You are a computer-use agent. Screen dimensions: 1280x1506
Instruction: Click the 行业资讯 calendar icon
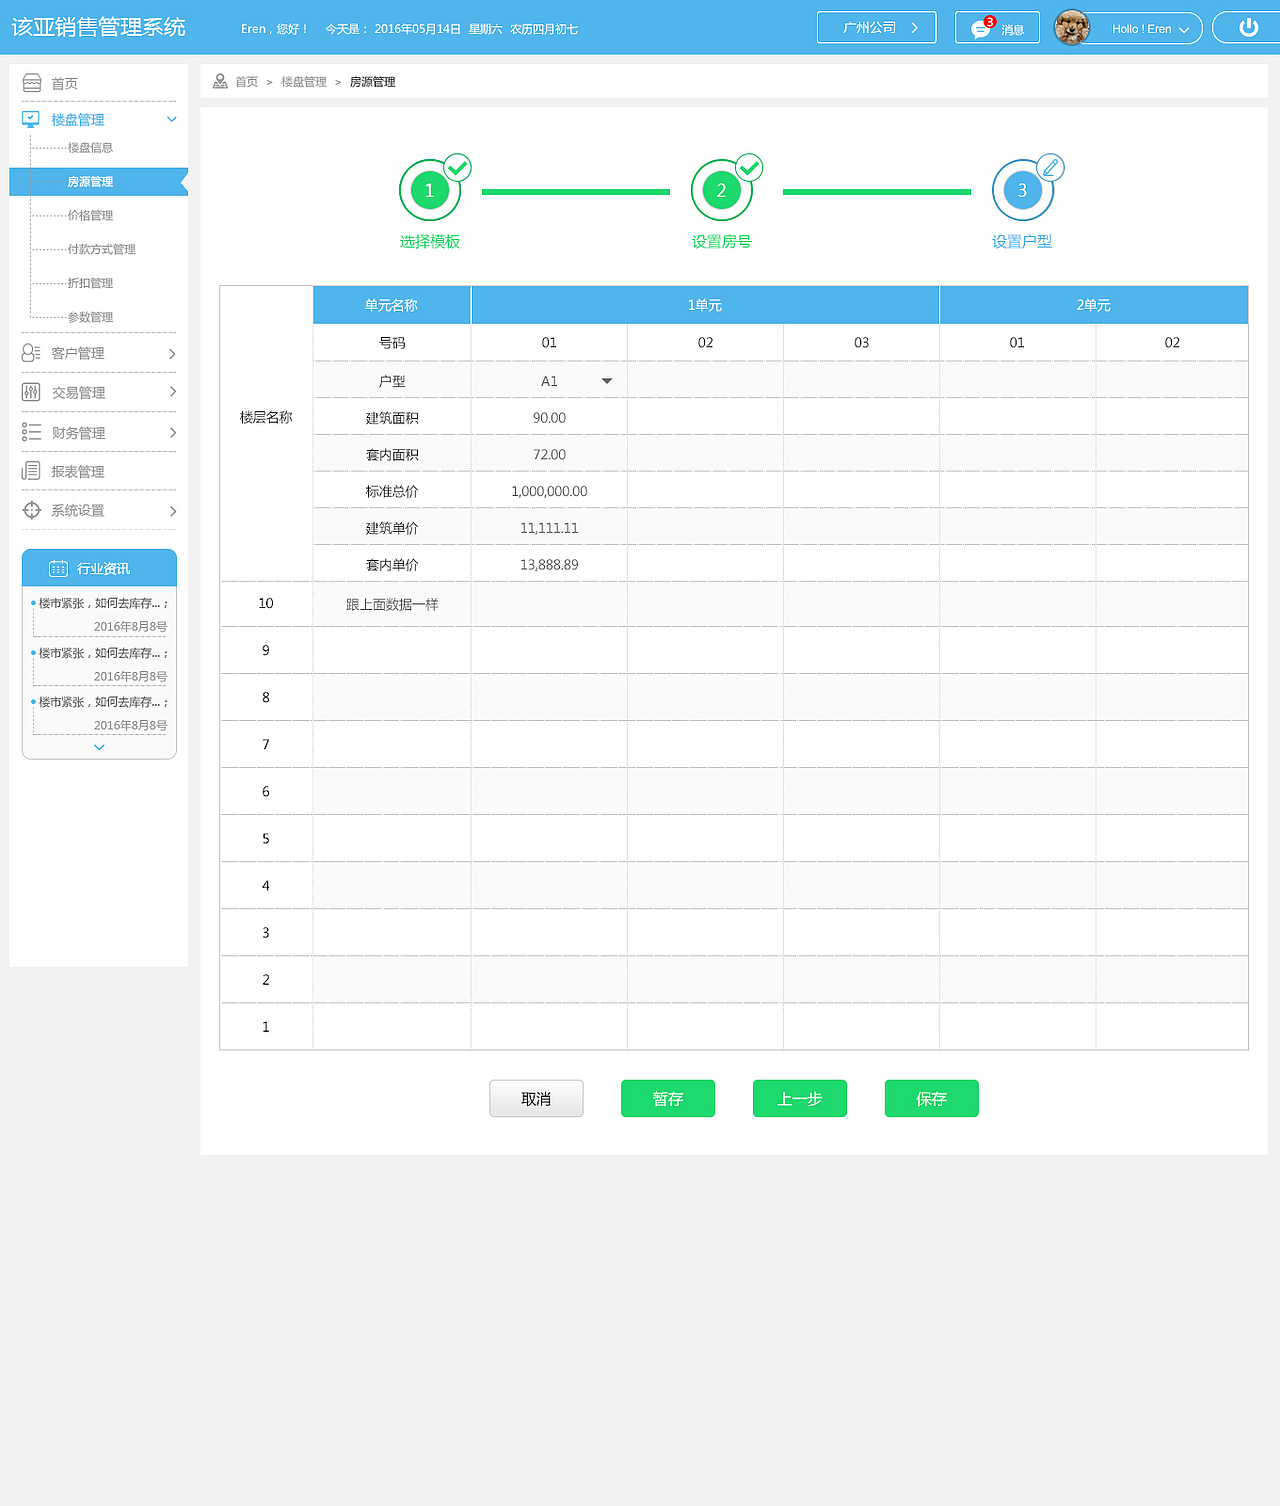(x=58, y=568)
